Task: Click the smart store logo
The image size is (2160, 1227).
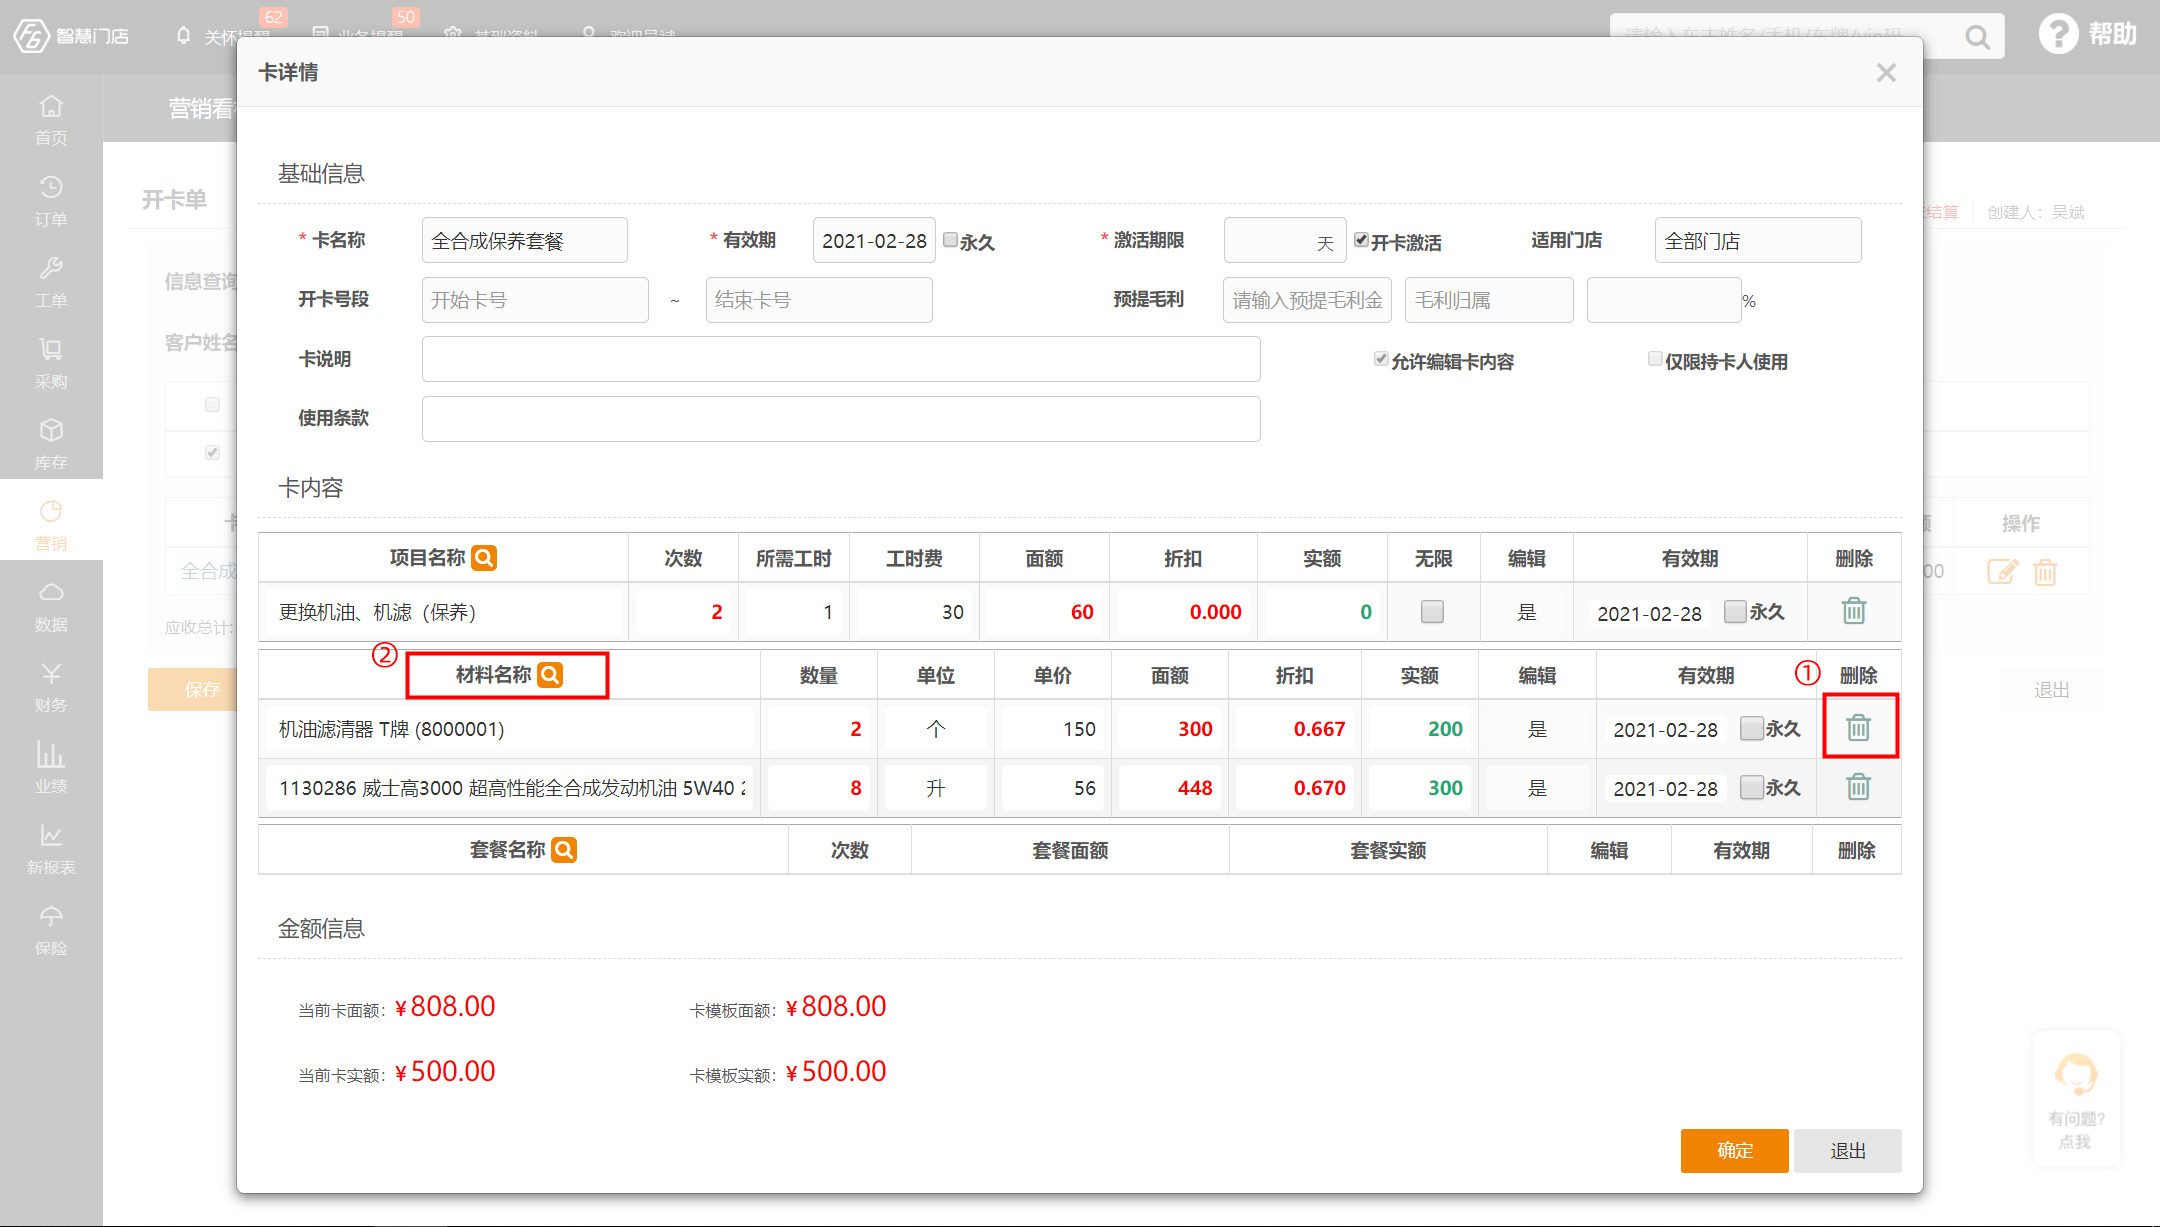Action: point(71,36)
